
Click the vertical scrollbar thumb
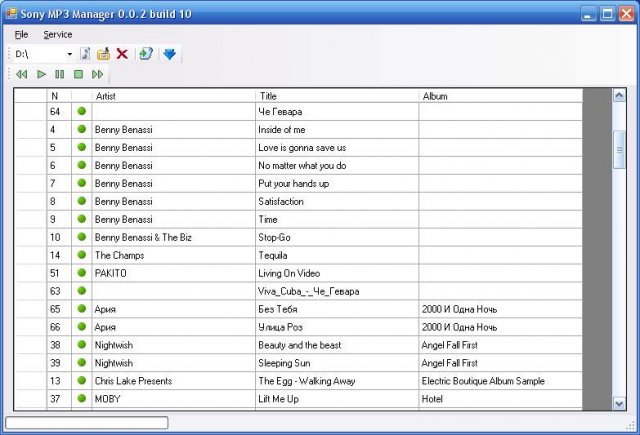coord(619,150)
